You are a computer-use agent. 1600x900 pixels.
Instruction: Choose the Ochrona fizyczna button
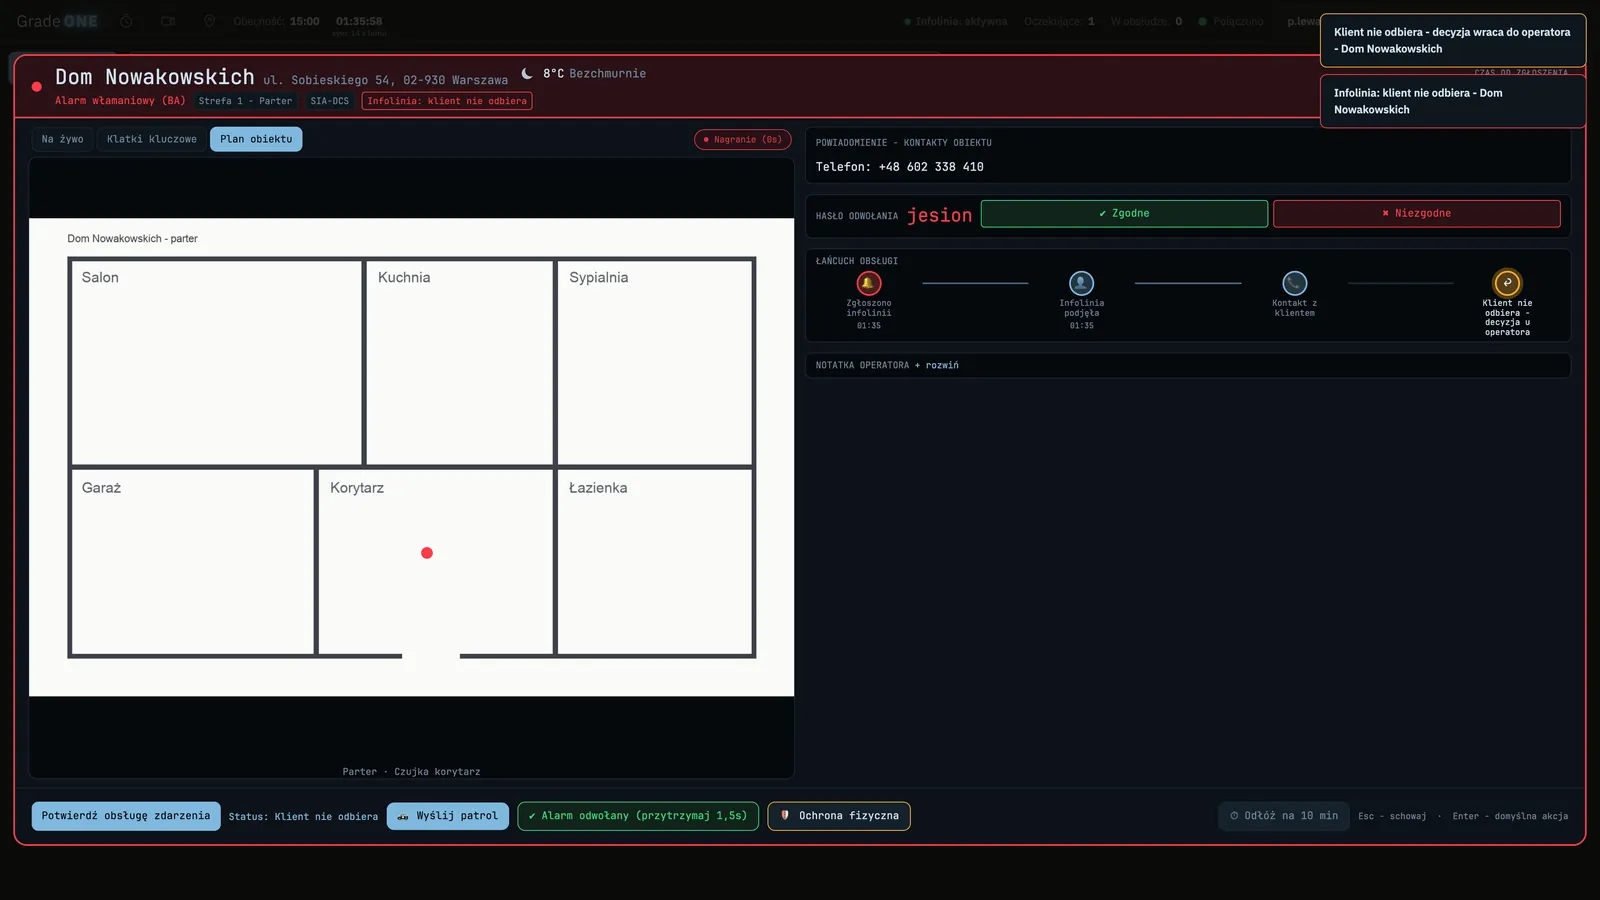coord(839,816)
